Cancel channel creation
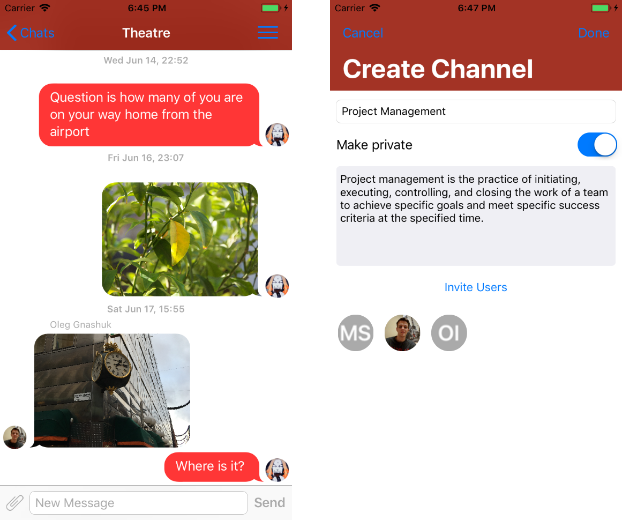Image resolution: width=623 pixels, height=521 pixels. click(x=363, y=33)
